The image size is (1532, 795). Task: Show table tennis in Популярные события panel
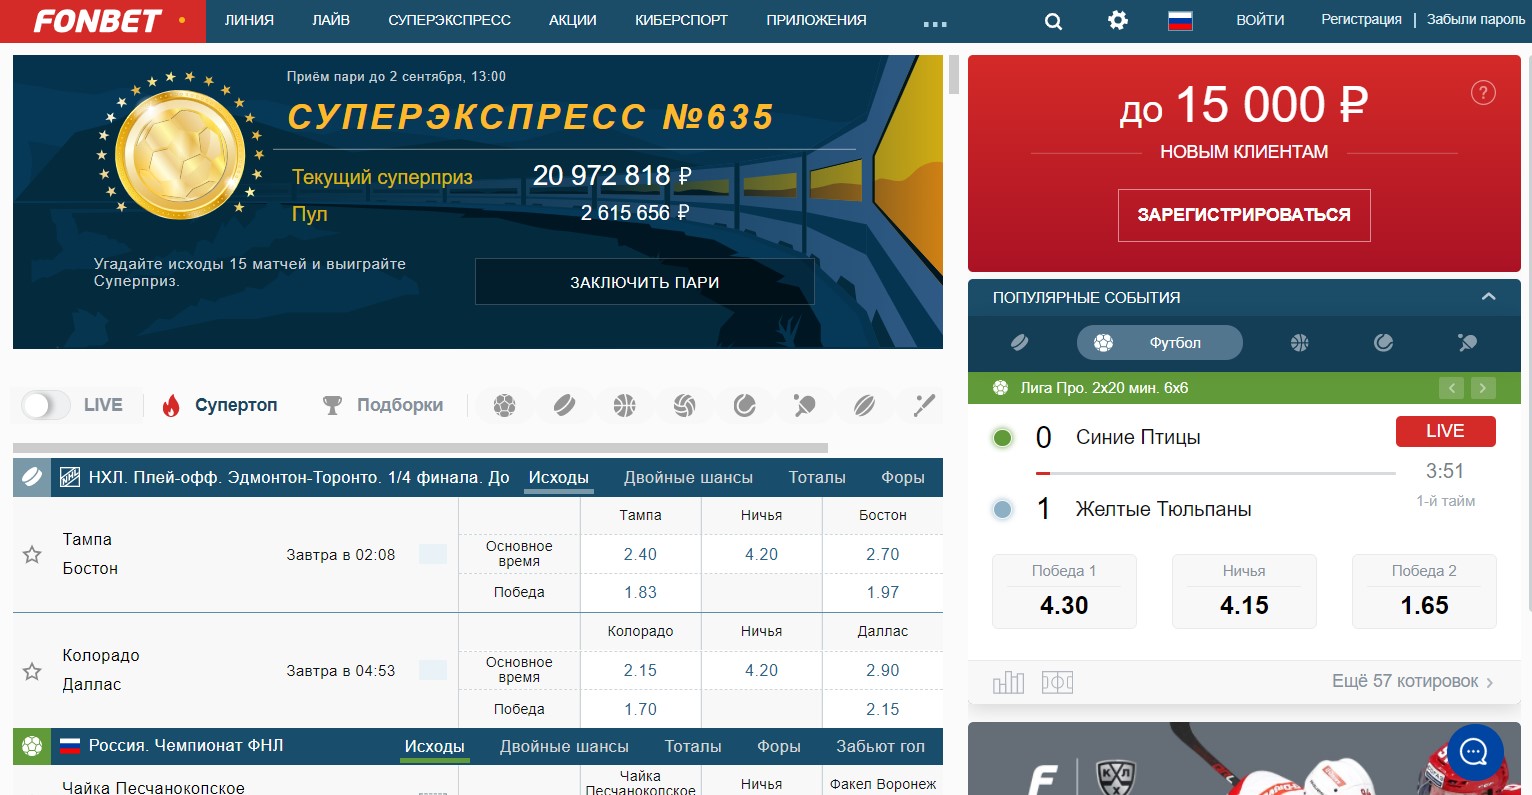[x=1468, y=343]
